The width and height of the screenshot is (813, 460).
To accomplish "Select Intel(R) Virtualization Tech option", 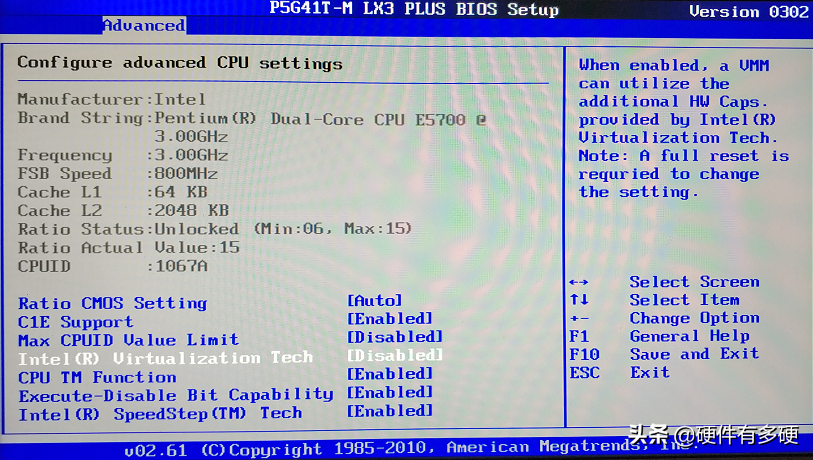I will click(x=166, y=358).
